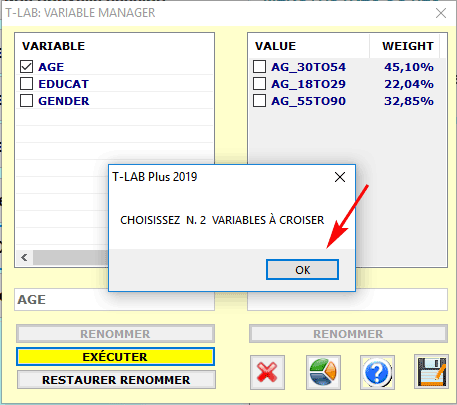Click the red X cancel icon

tap(267, 372)
